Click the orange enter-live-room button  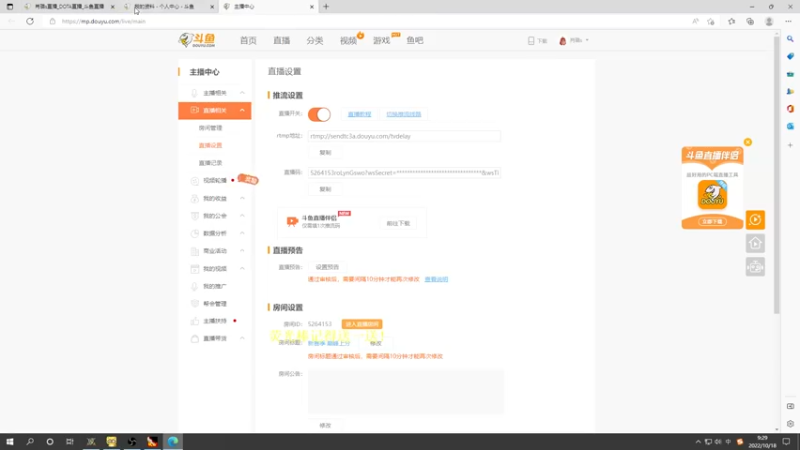[362, 324]
